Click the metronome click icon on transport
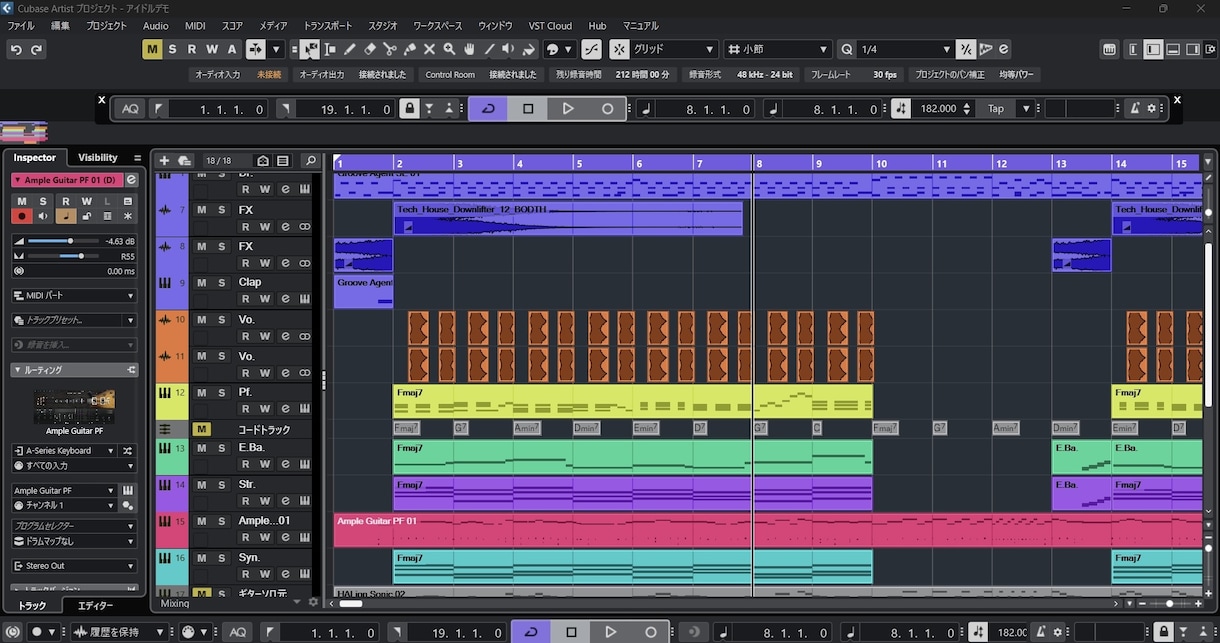 [x=1135, y=109]
